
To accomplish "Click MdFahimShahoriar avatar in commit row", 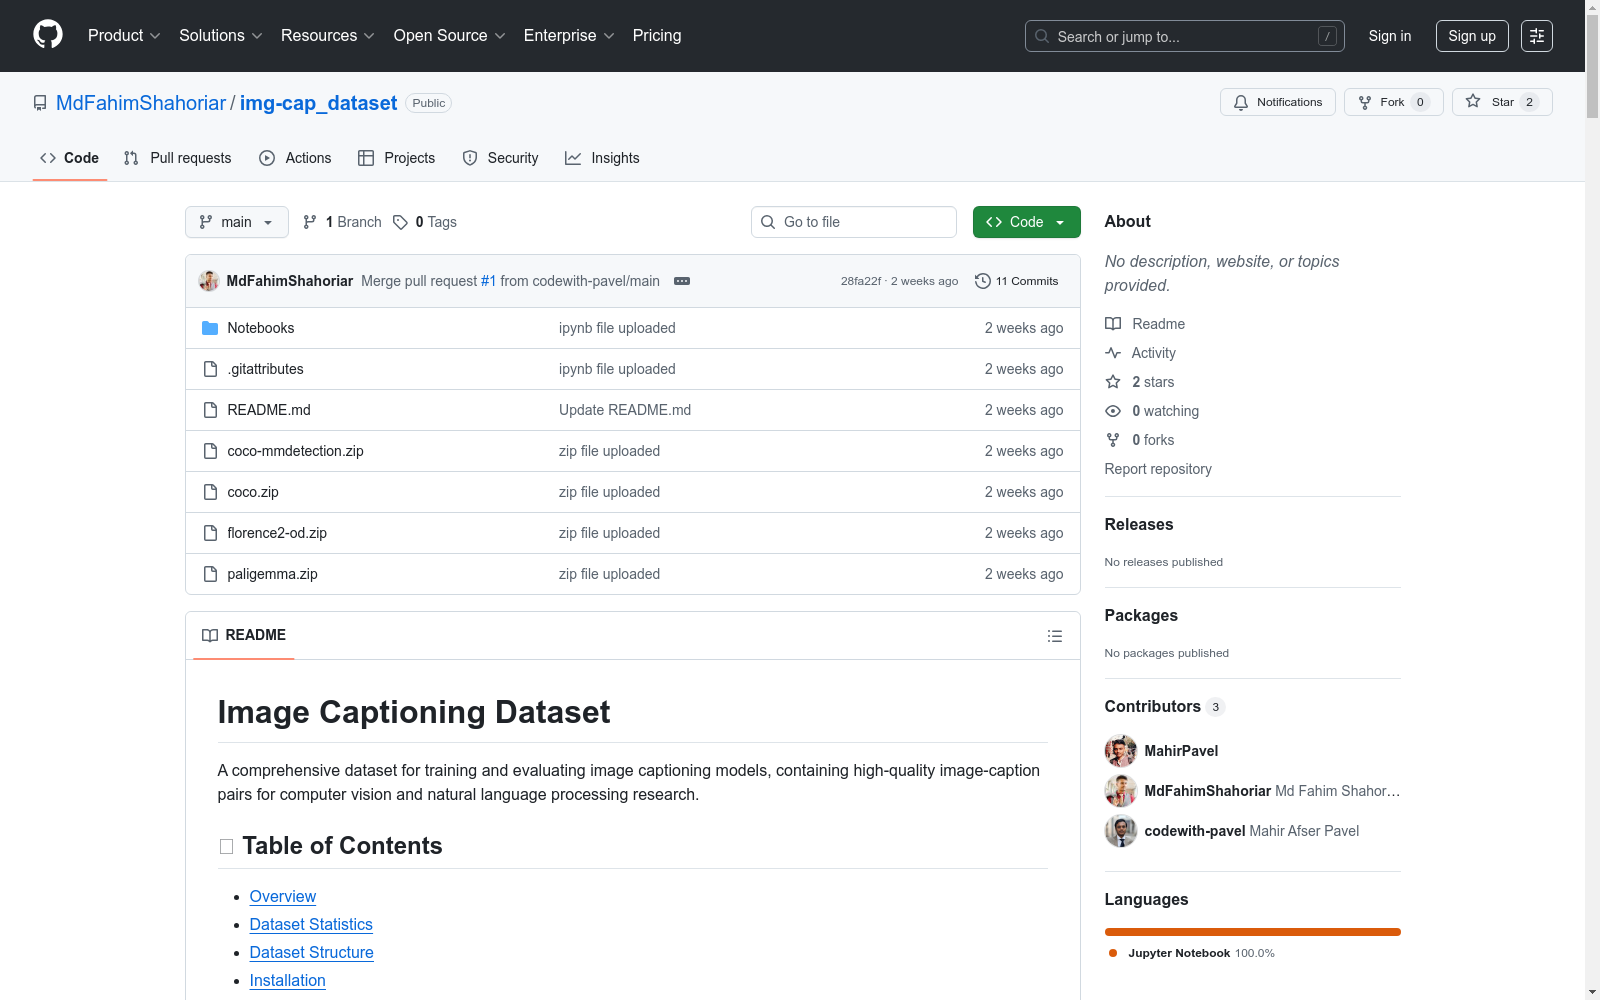I will (x=209, y=281).
